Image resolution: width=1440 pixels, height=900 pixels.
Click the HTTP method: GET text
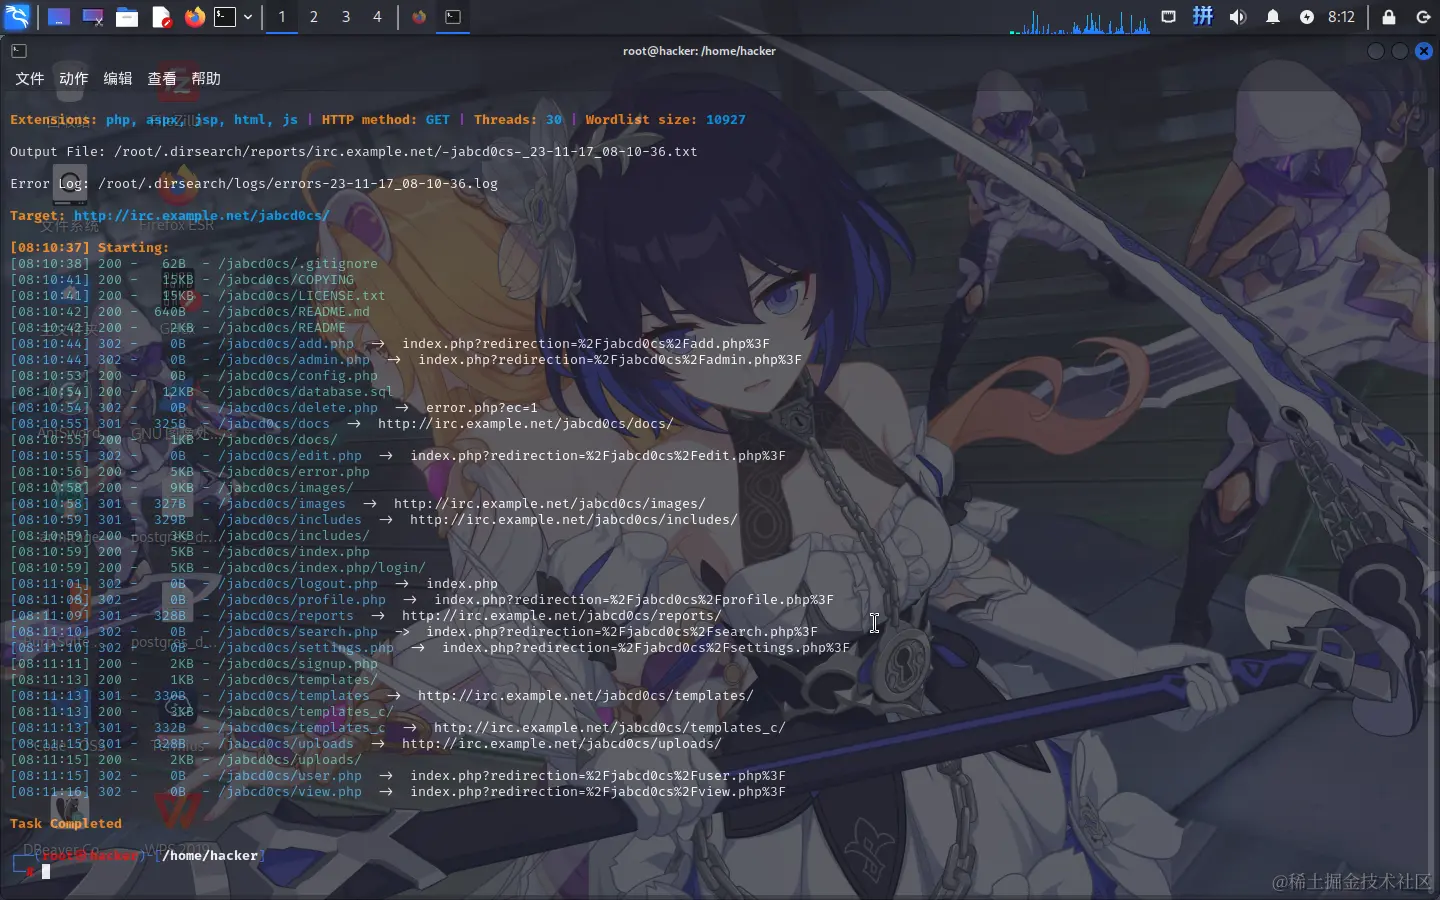tap(386, 120)
